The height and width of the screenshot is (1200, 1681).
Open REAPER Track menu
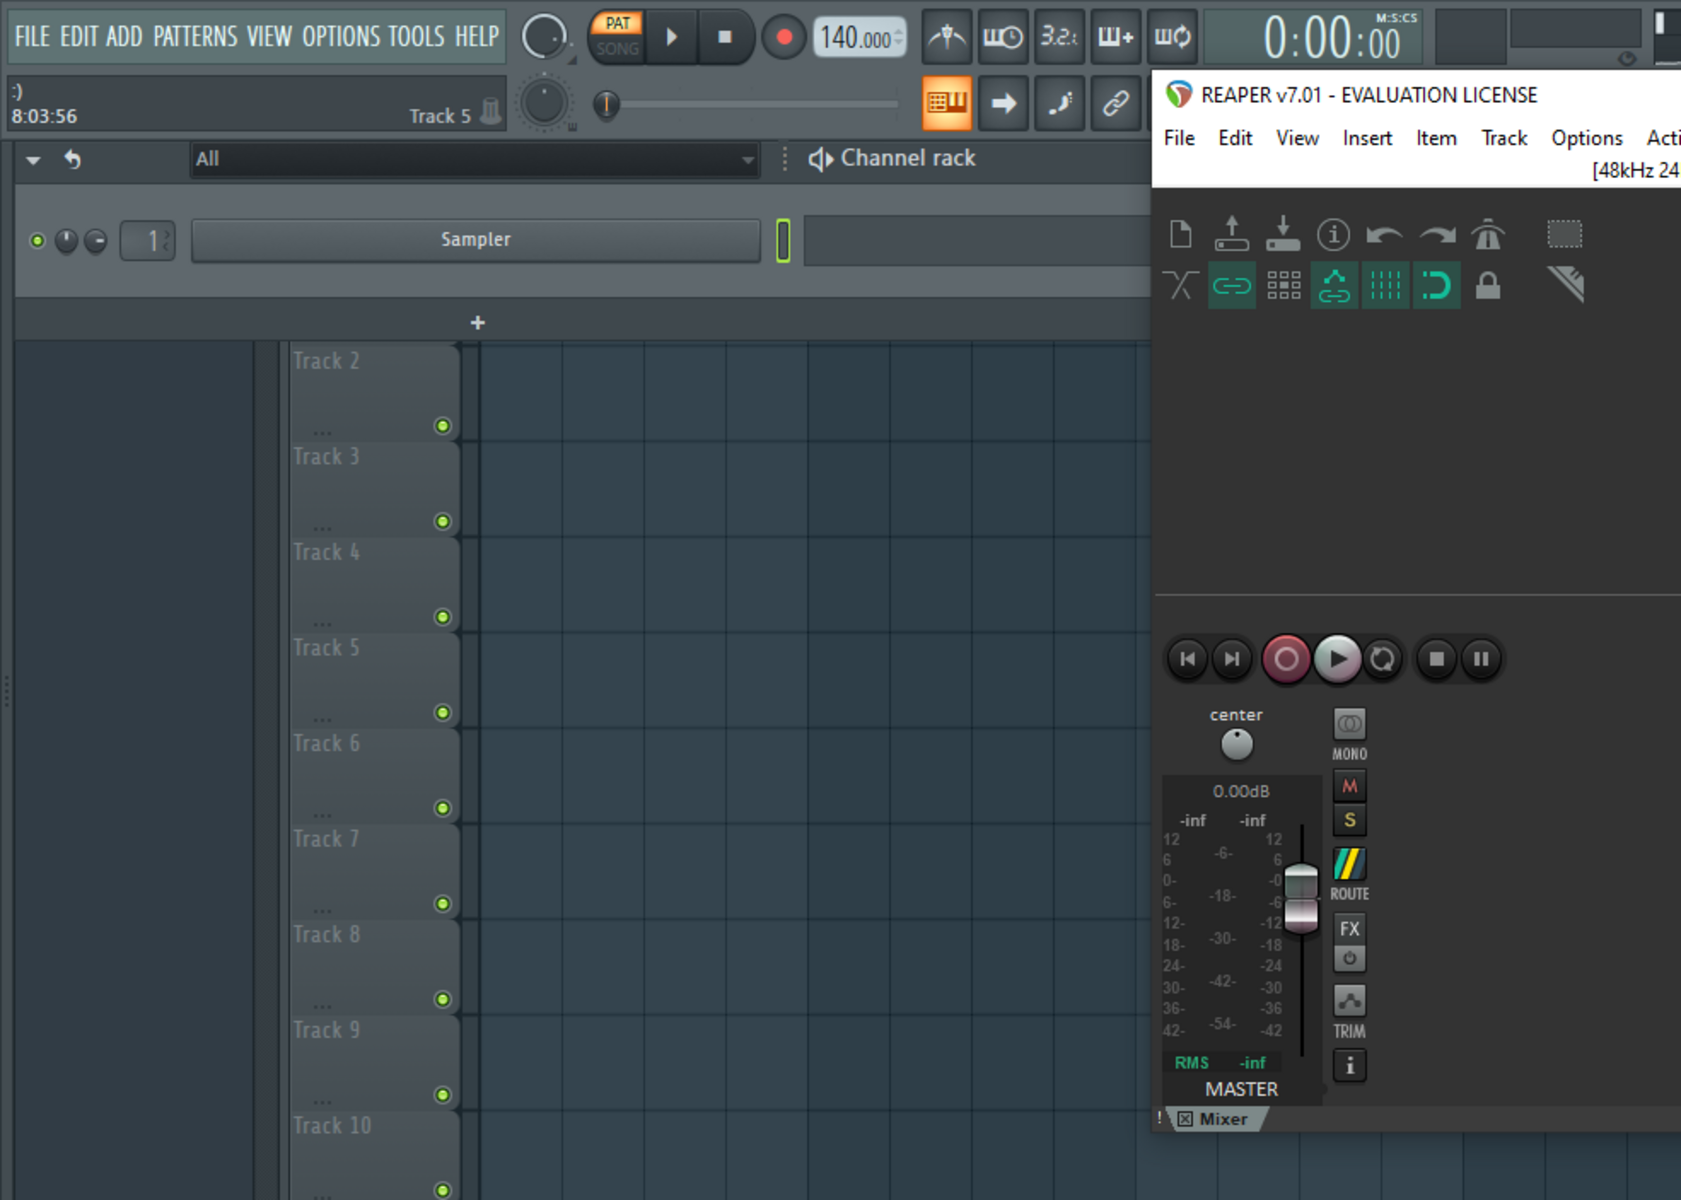click(1504, 138)
